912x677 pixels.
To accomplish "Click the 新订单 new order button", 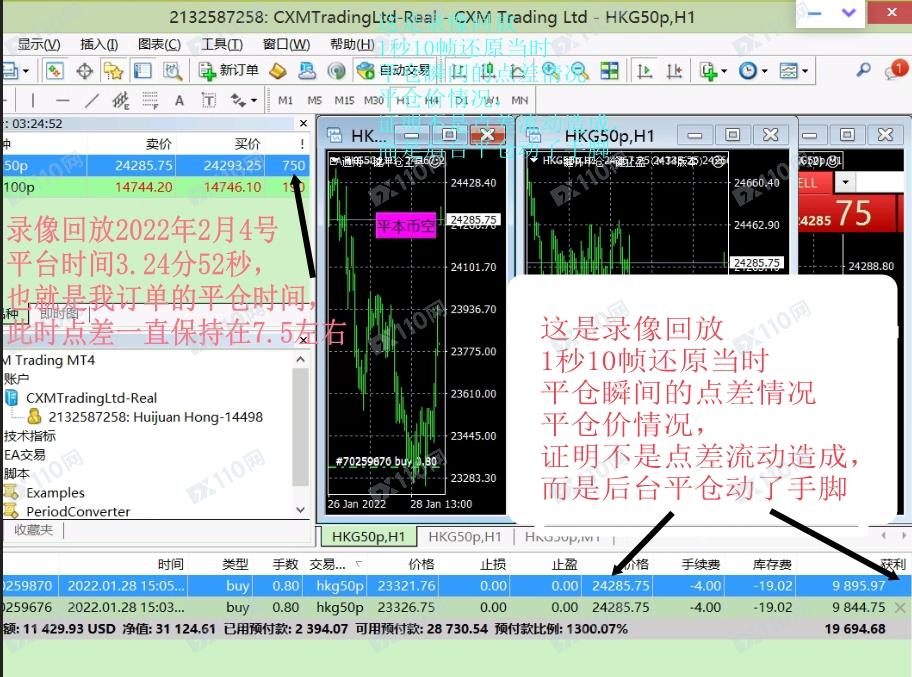I will point(229,71).
